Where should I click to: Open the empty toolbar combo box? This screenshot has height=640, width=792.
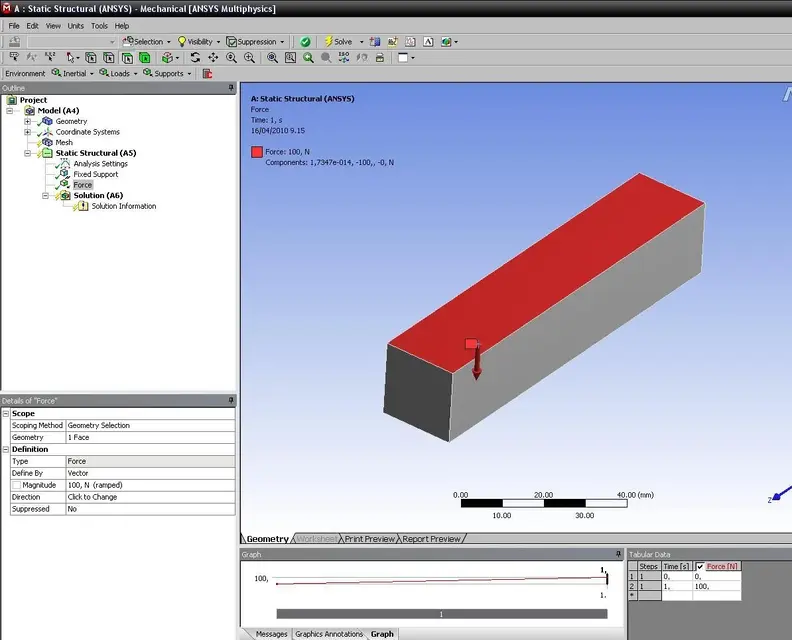pos(72,42)
